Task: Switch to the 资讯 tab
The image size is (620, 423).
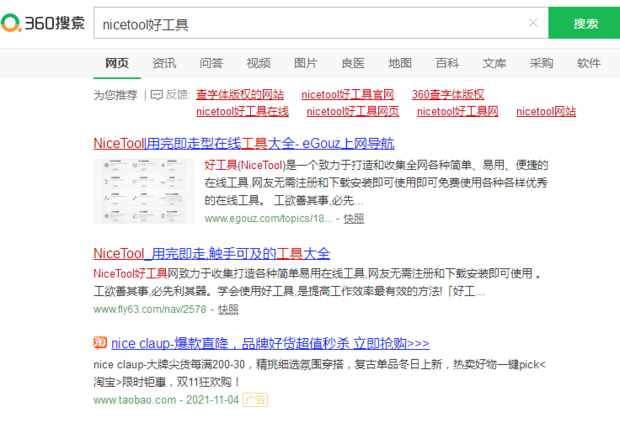Action: click(164, 63)
